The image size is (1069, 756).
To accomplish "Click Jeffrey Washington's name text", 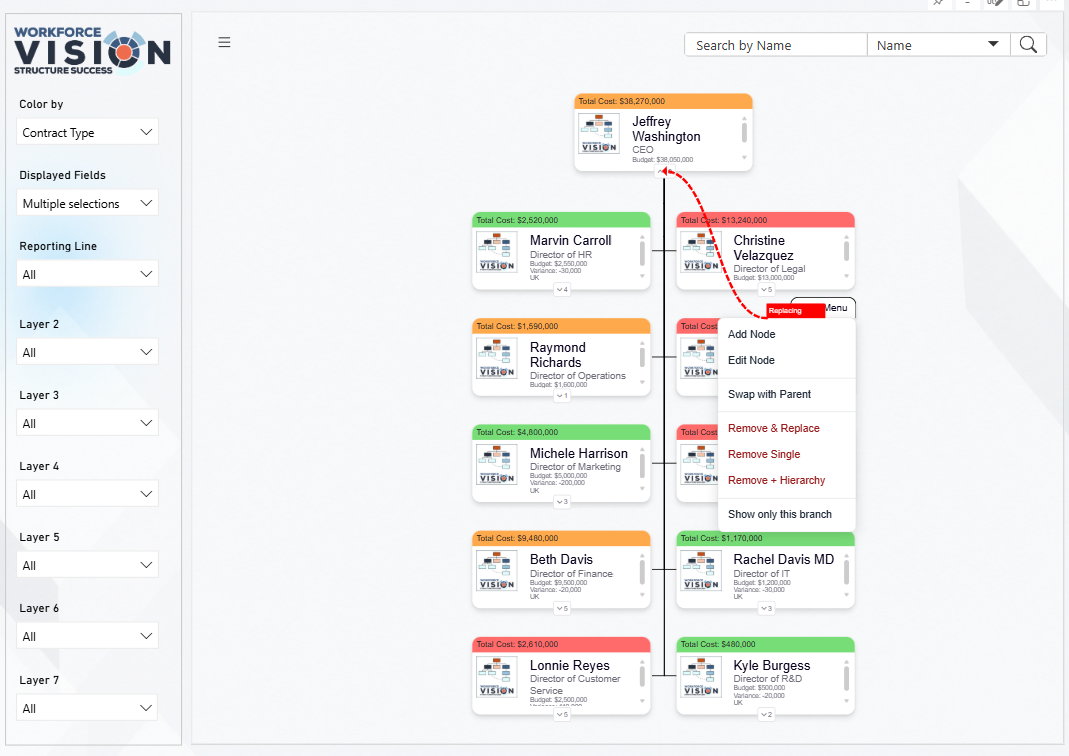I will tap(666, 129).
